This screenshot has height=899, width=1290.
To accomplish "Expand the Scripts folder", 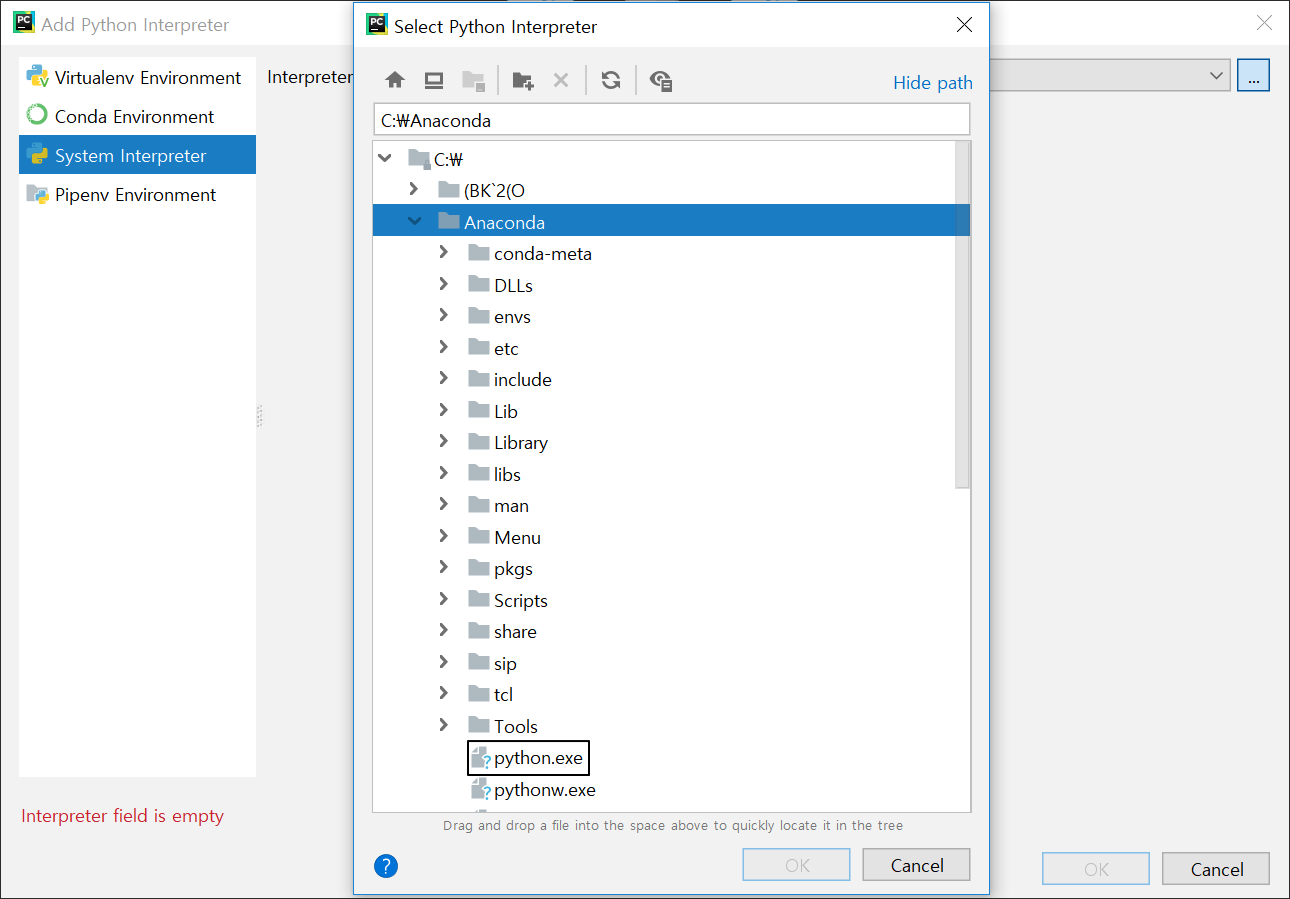I will [443, 600].
